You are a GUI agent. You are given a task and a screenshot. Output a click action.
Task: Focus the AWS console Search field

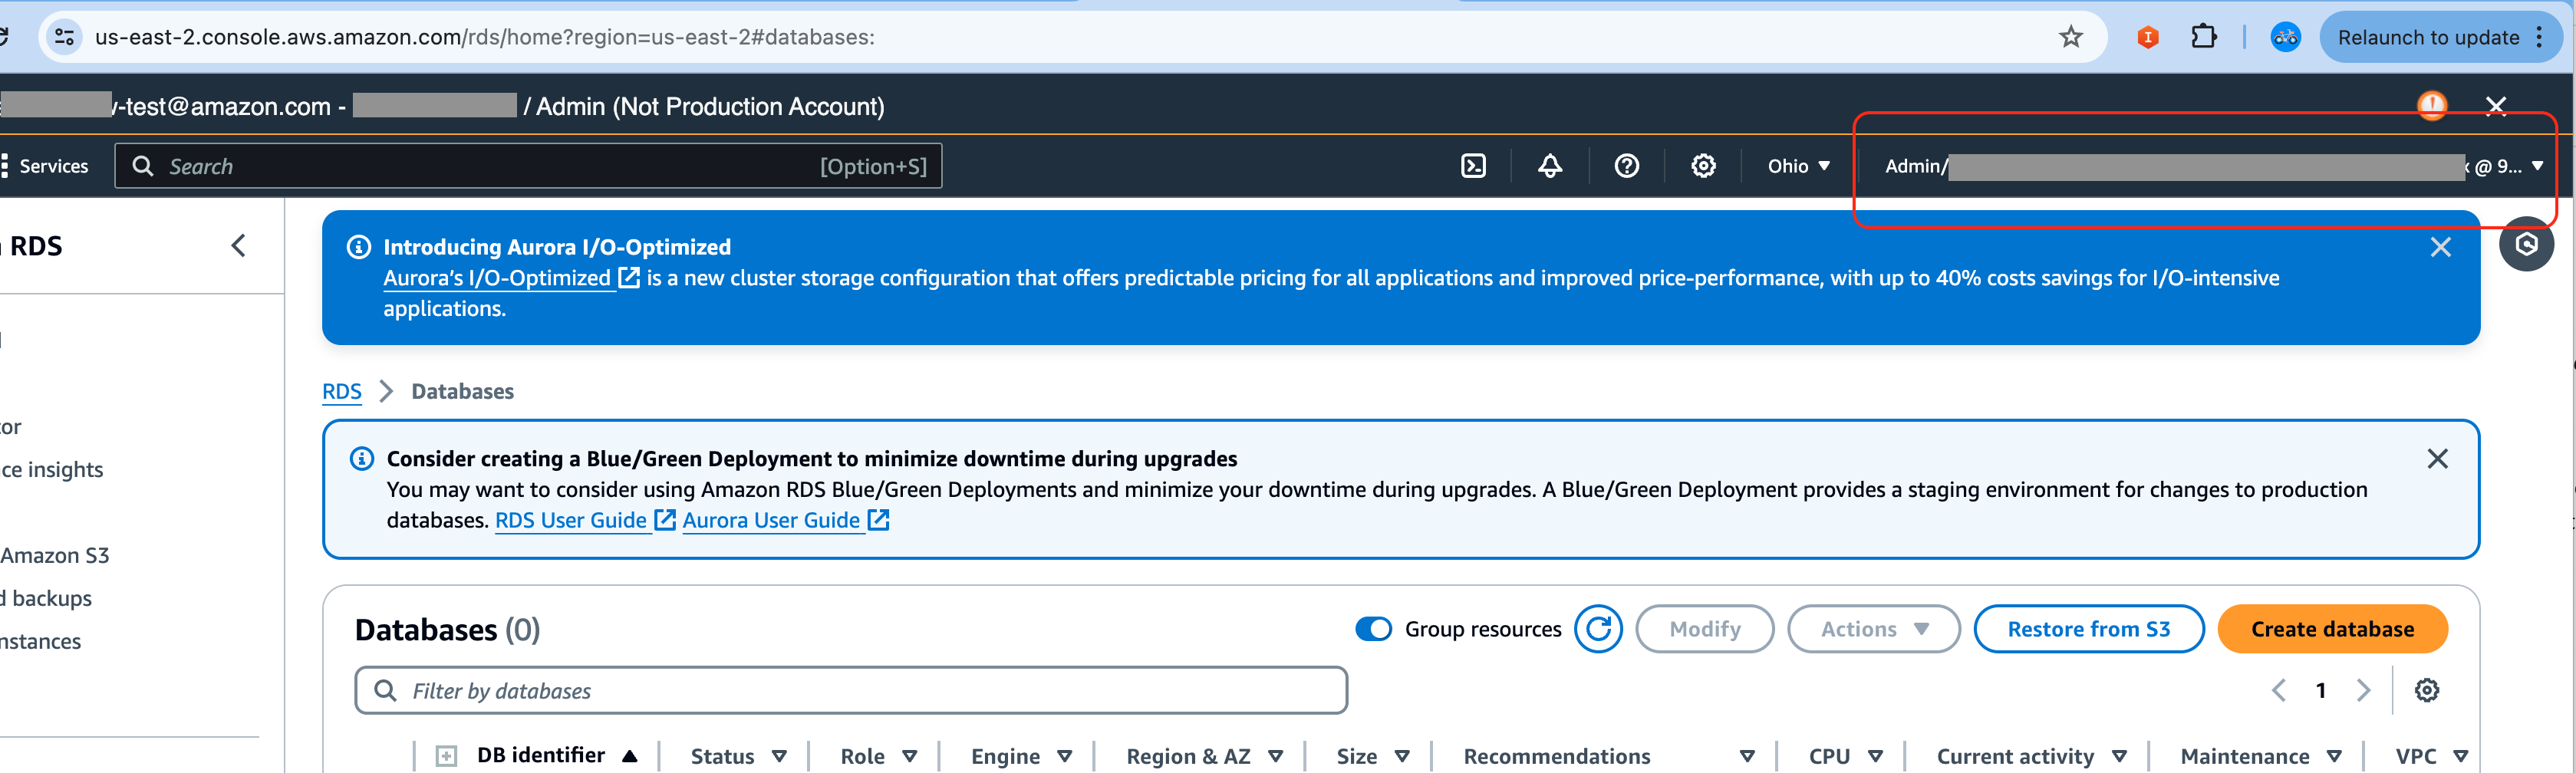tap(528, 166)
